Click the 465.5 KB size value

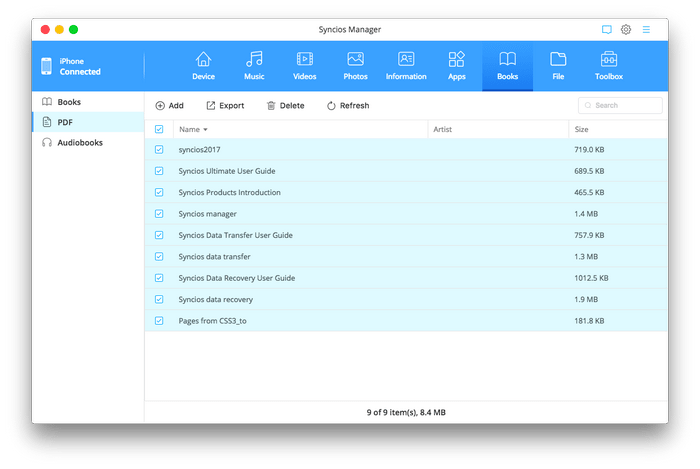click(589, 192)
